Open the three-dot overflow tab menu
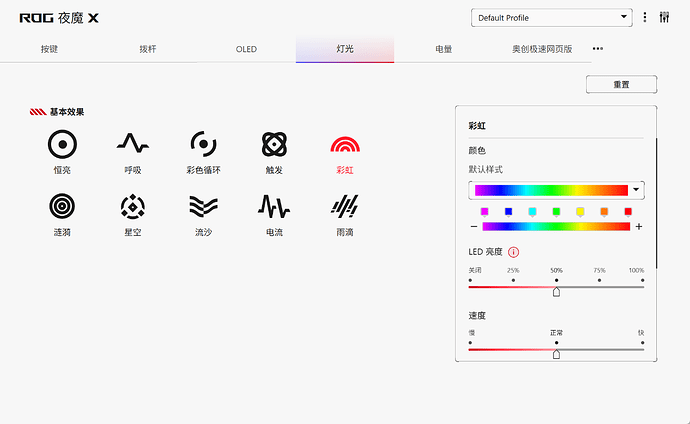The width and height of the screenshot is (690, 424). 598,48
